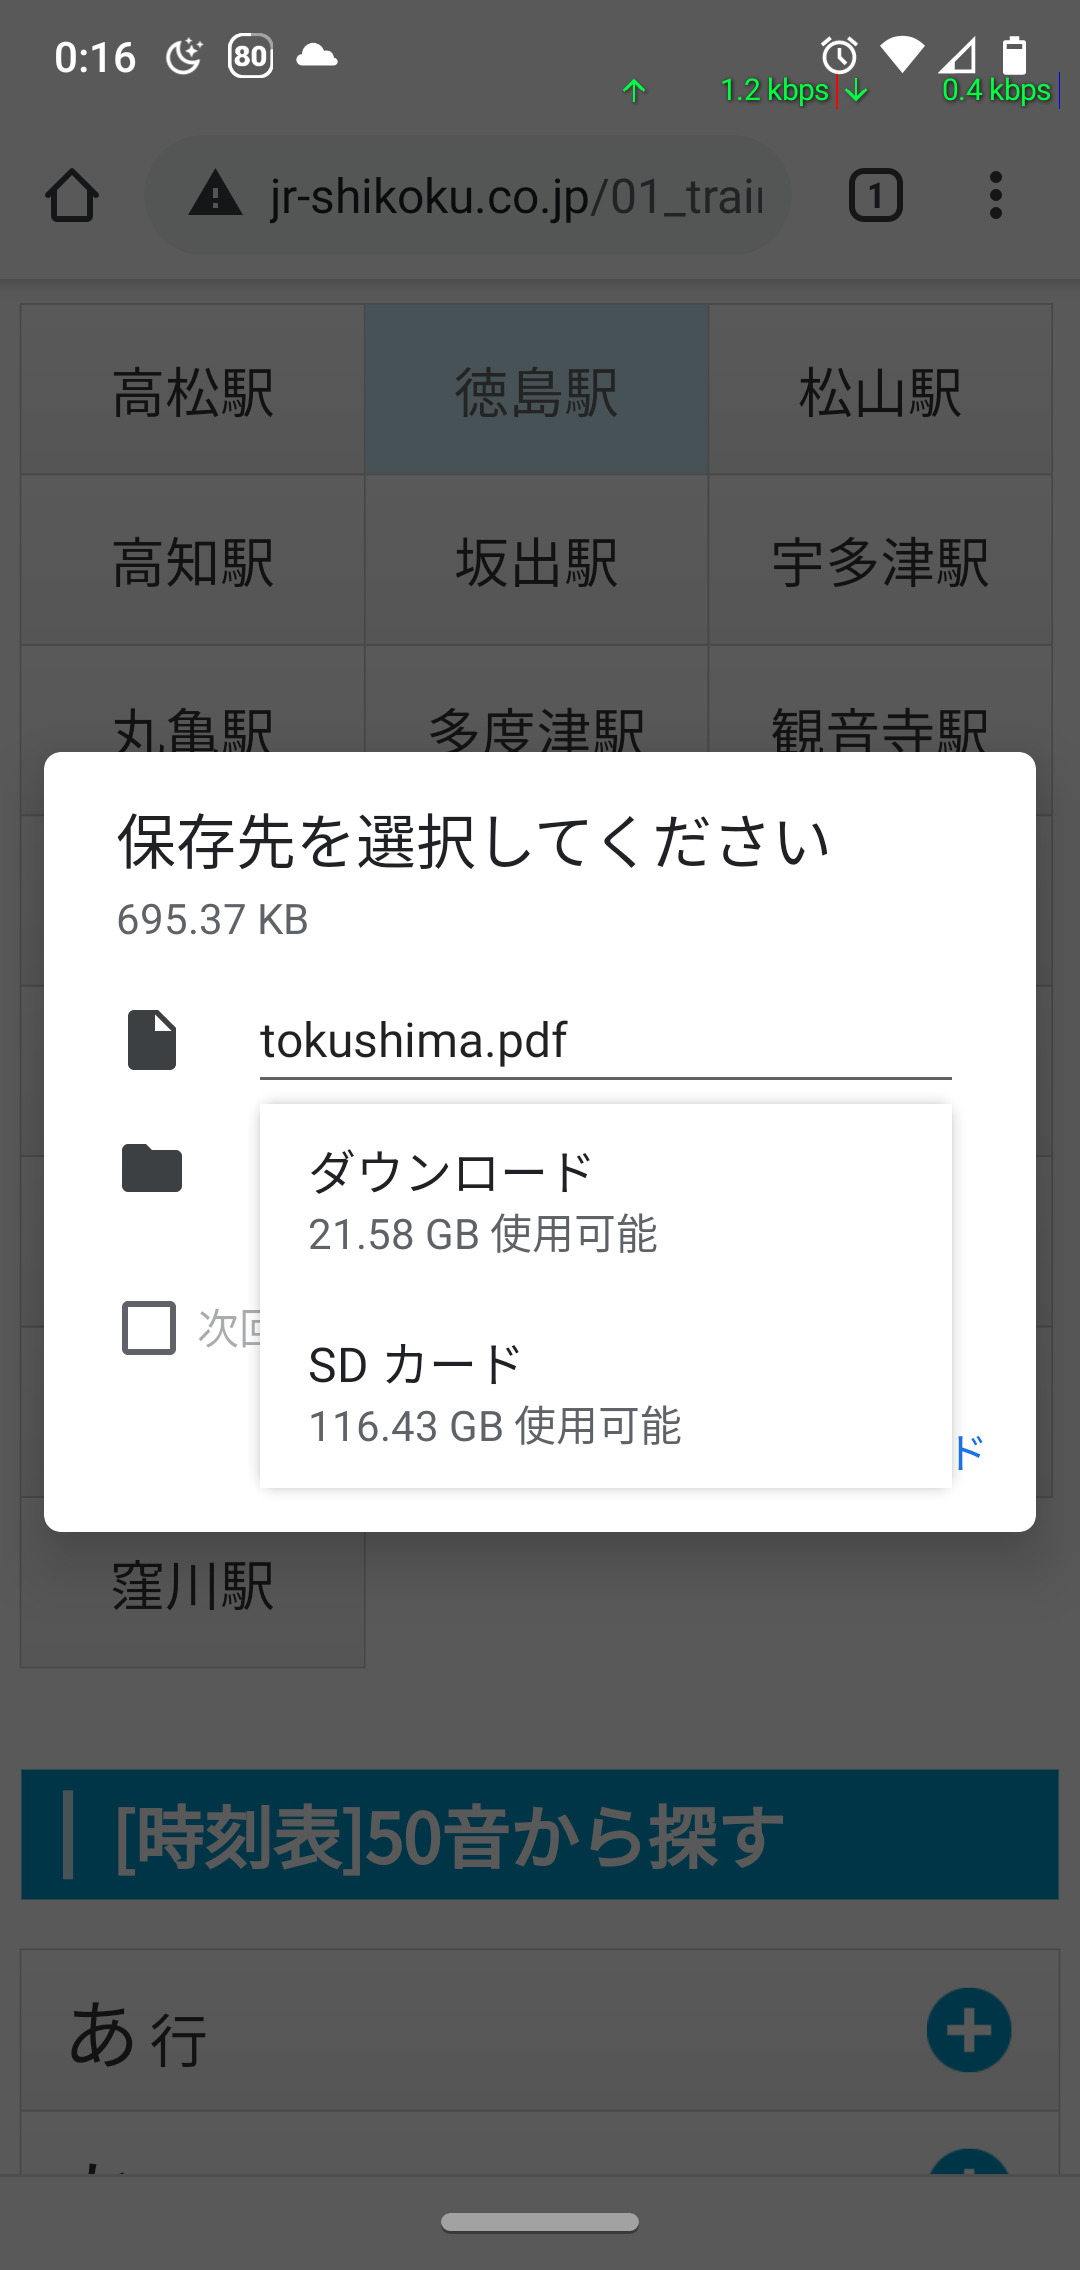Screen dimensions: 1080x2270
Task: Tap the alarm clock status icon
Action: point(839,56)
